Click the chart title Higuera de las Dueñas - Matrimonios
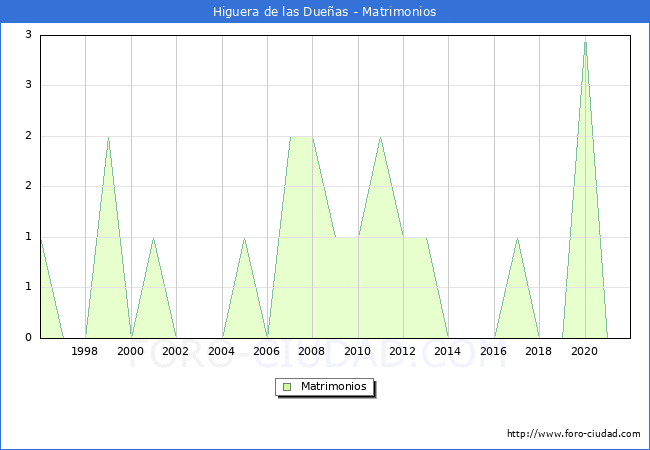This screenshot has width=650, height=450. point(325,12)
